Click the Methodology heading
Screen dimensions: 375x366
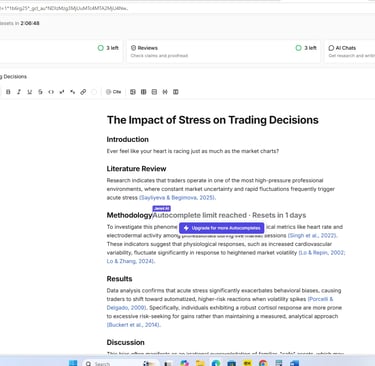pyautogui.click(x=129, y=215)
